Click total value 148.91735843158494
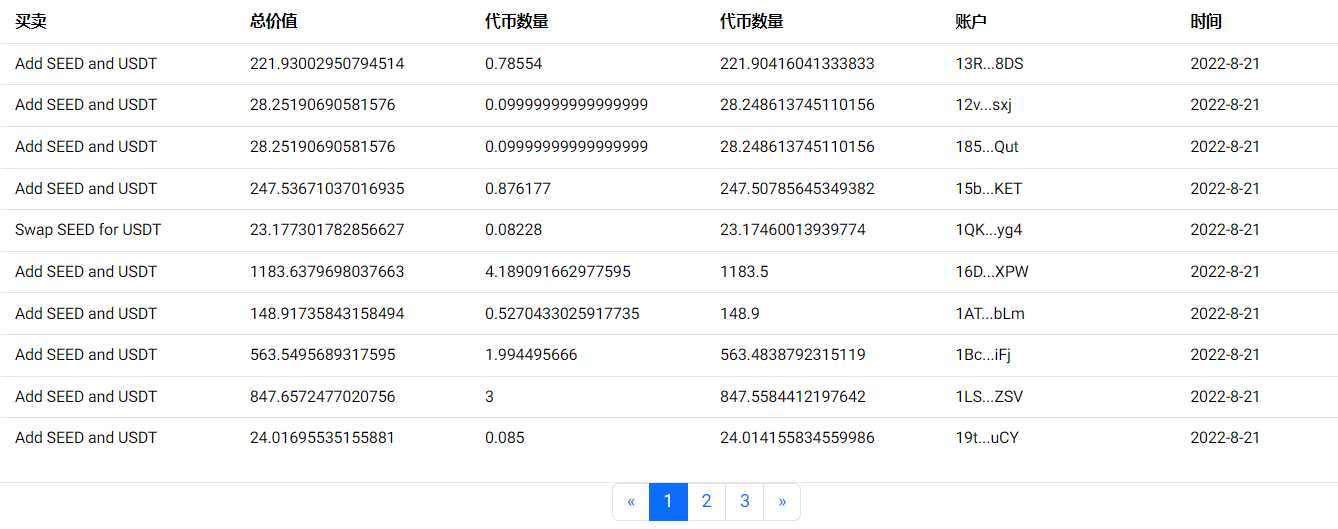 point(327,314)
